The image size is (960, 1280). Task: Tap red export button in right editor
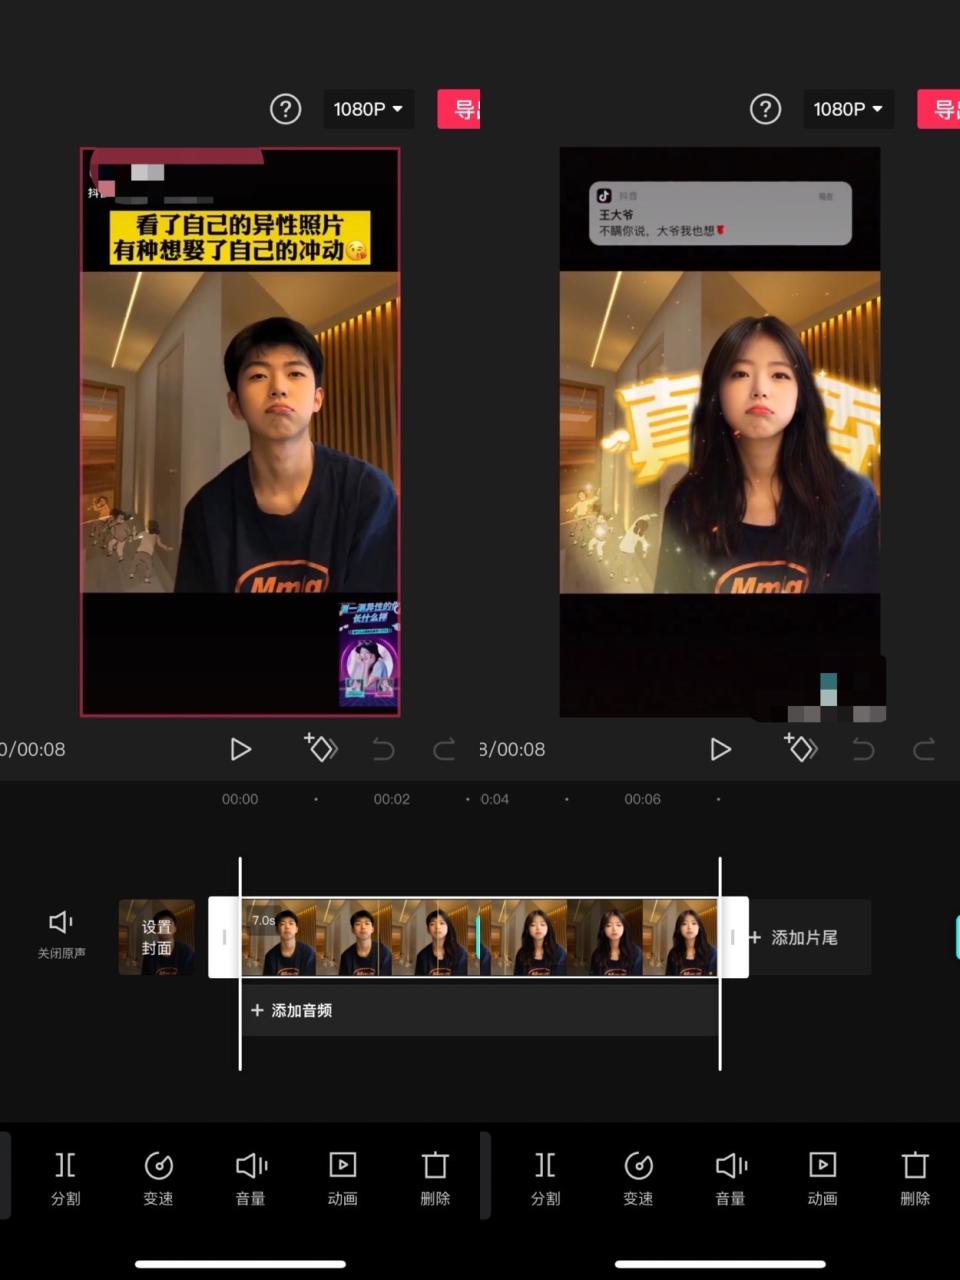[x=939, y=109]
